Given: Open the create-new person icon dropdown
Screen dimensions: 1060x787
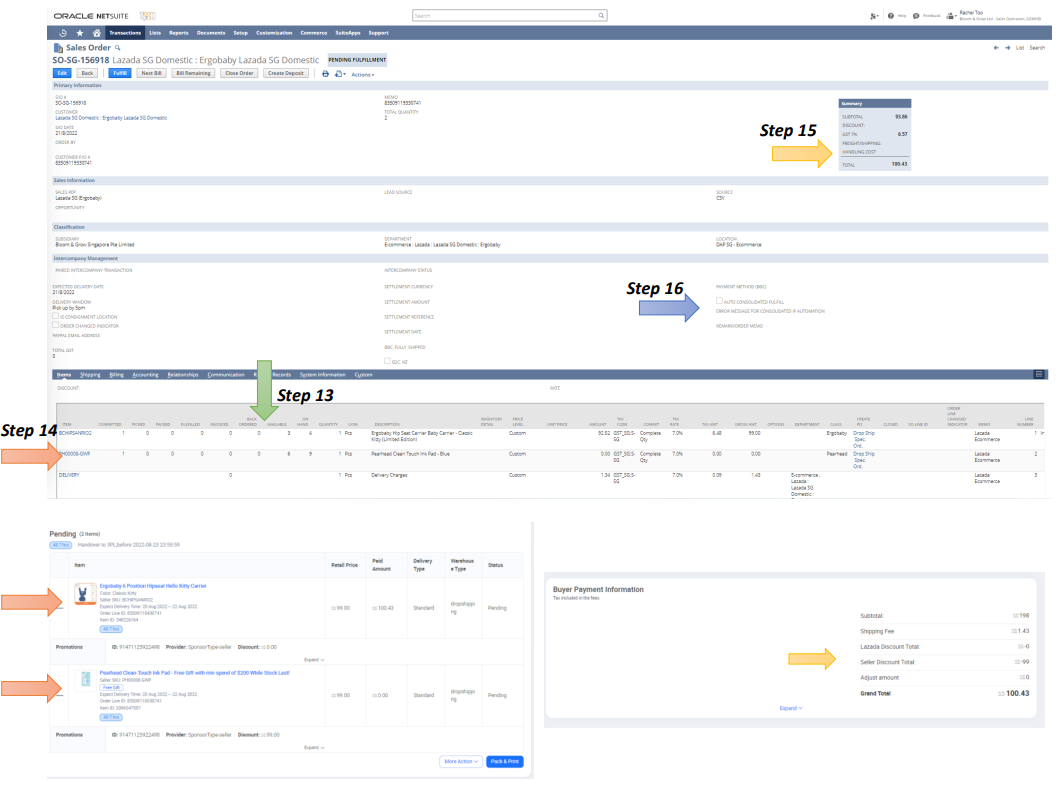Looking at the screenshot, I should click(x=874, y=16).
